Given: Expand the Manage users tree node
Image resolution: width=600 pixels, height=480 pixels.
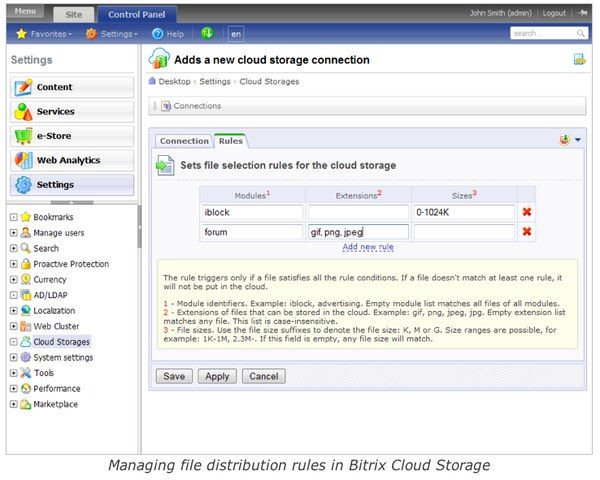Looking at the screenshot, I should 14,233.
